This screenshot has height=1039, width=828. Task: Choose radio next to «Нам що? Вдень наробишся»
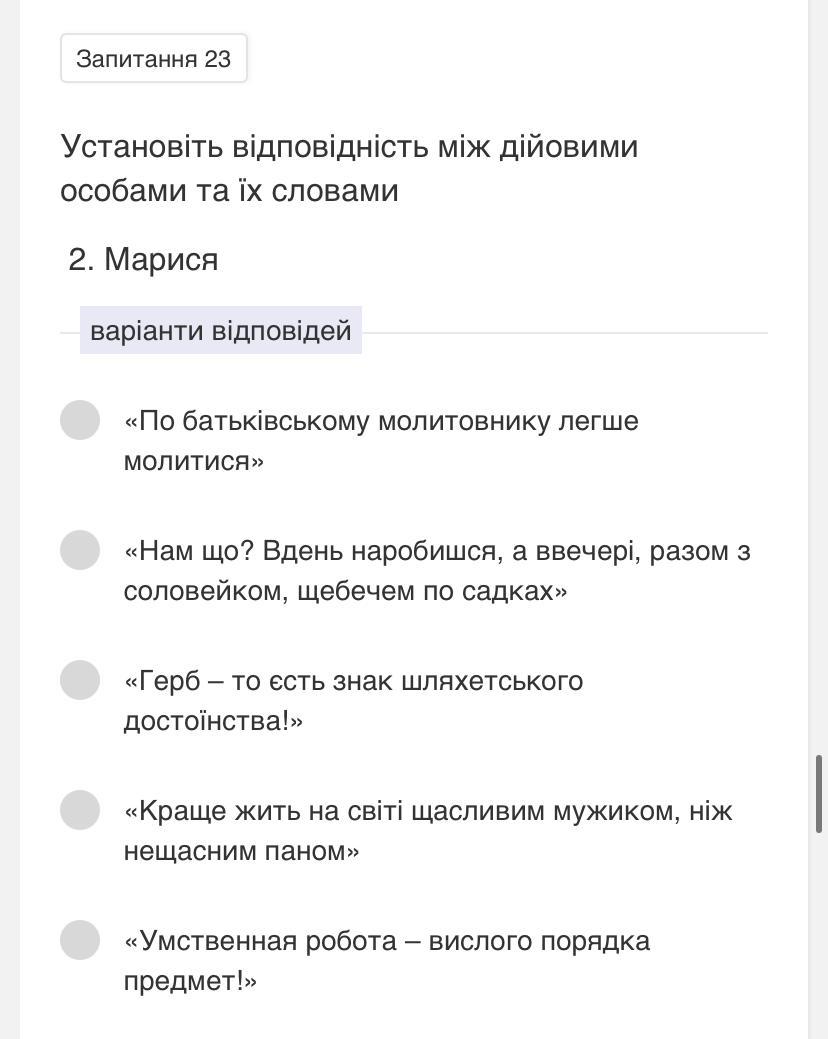(80, 550)
